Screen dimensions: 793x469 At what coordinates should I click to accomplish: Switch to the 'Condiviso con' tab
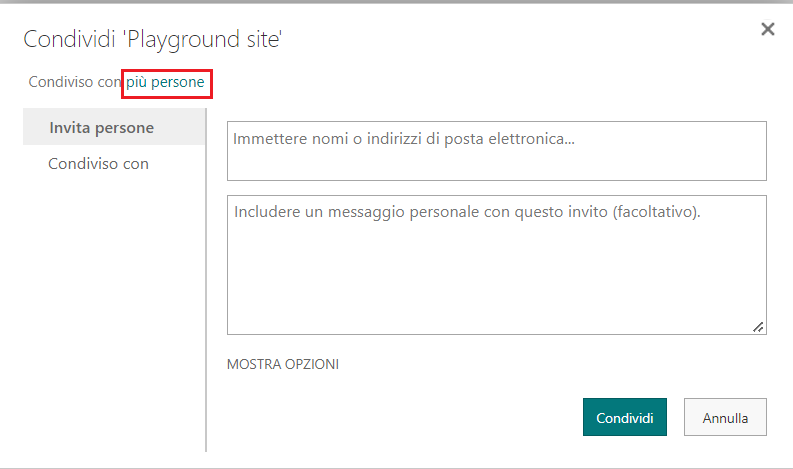pyautogui.click(x=99, y=164)
